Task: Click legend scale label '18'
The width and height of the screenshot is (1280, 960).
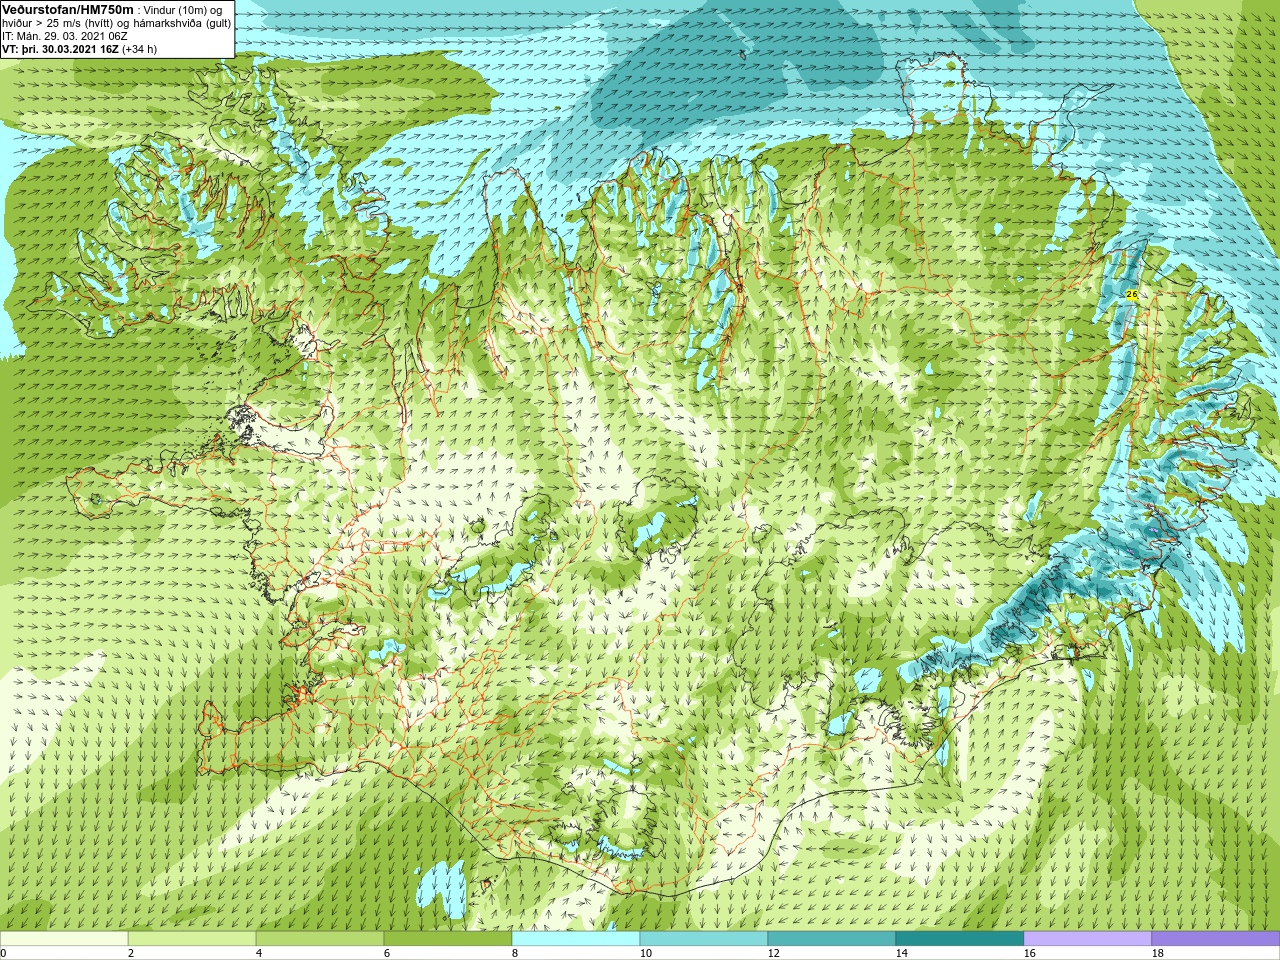Action: pos(1157,953)
